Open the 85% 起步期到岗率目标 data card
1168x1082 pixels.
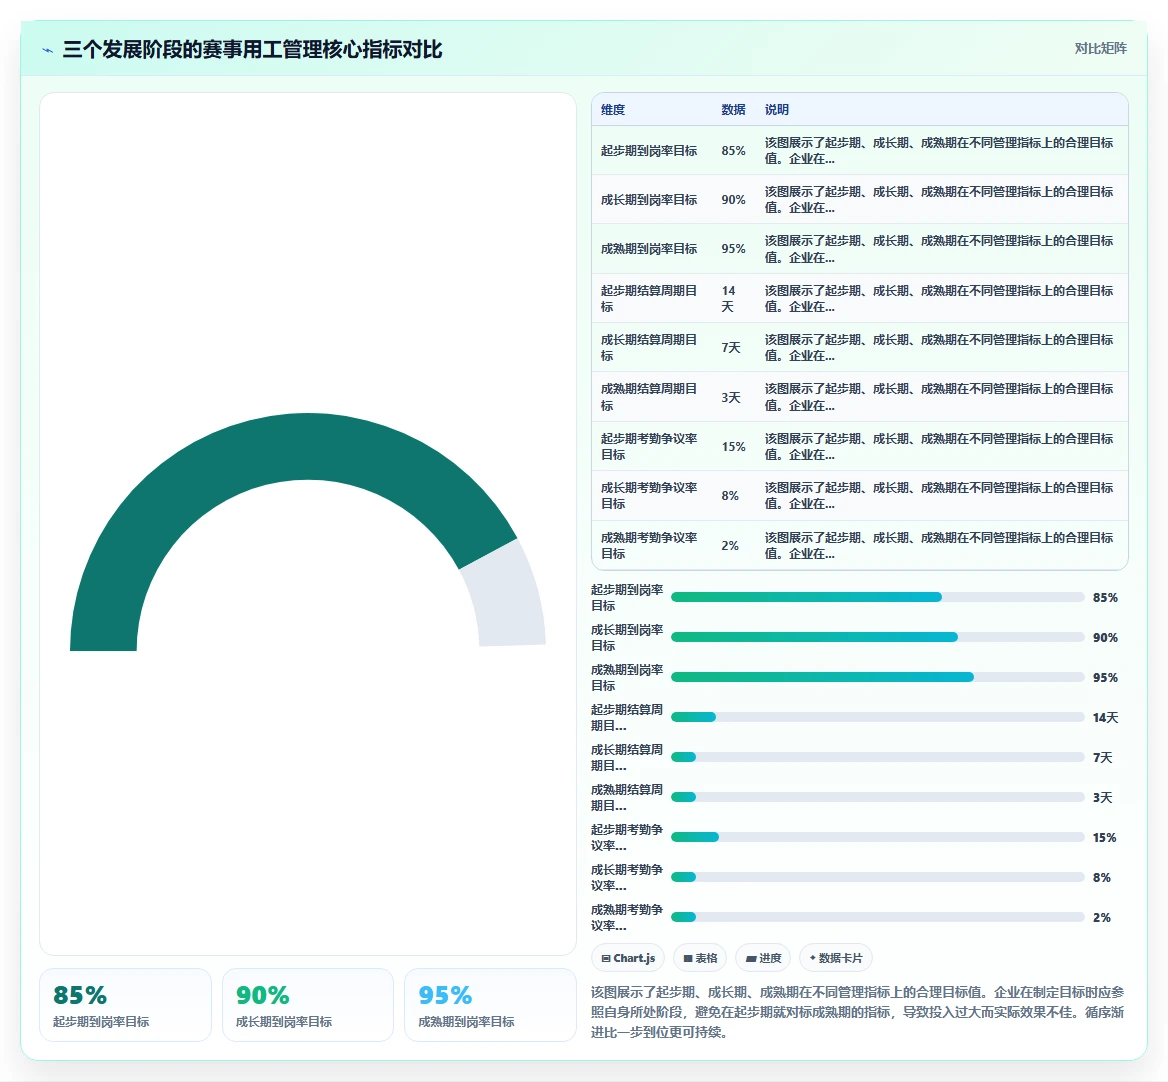[125, 1005]
